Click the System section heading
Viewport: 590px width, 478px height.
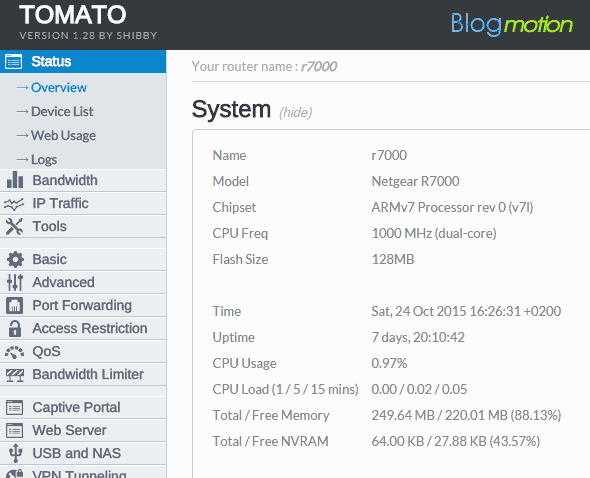[x=231, y=109]
